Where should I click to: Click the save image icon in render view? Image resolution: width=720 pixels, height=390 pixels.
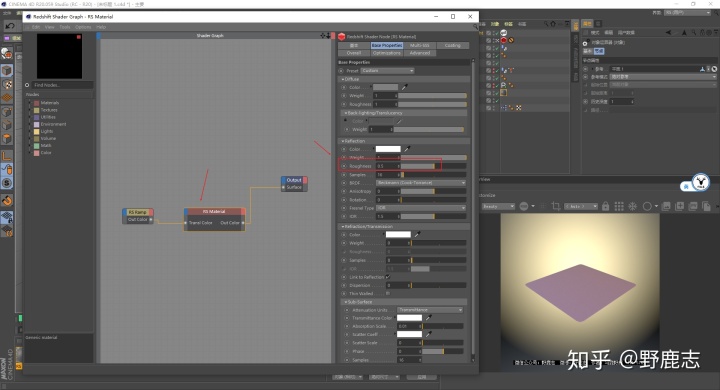[666, 206]
